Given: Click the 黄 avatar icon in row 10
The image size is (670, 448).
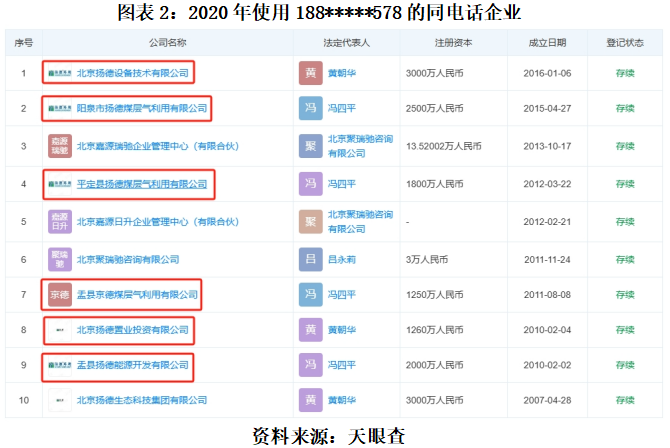Looking at the screenshot, I should [x=311, y=400].
